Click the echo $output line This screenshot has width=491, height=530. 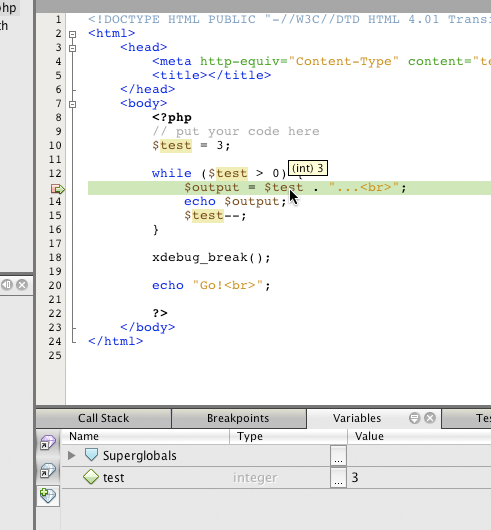click(235, 201)
